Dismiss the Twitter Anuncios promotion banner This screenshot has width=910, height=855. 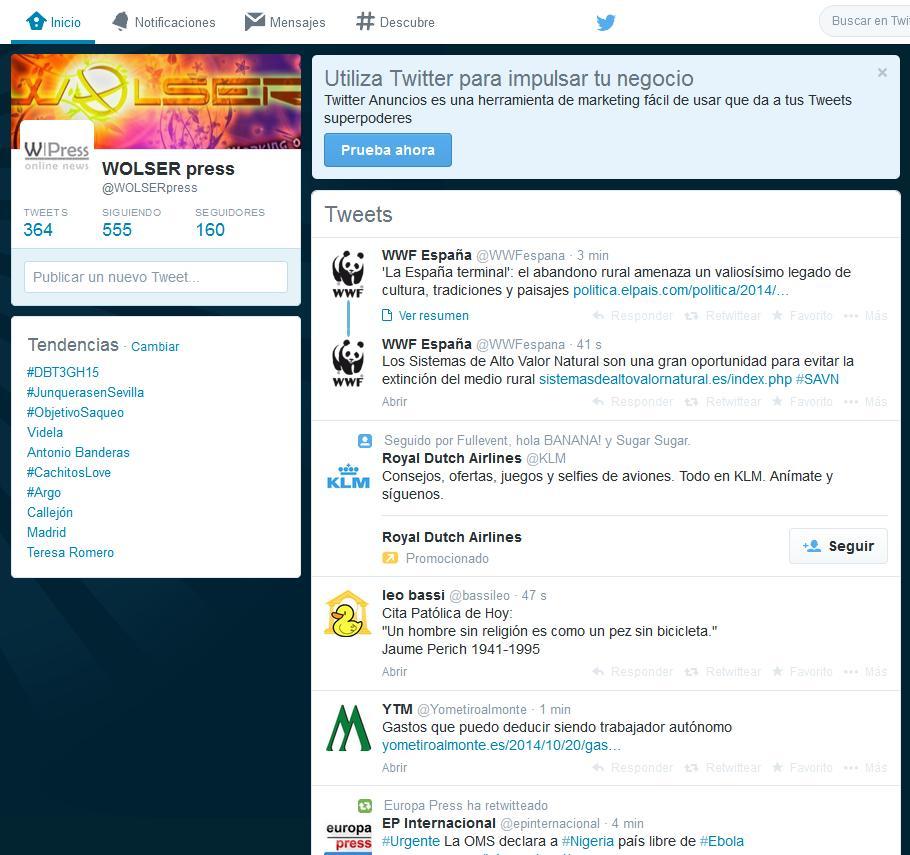[882, 72]
